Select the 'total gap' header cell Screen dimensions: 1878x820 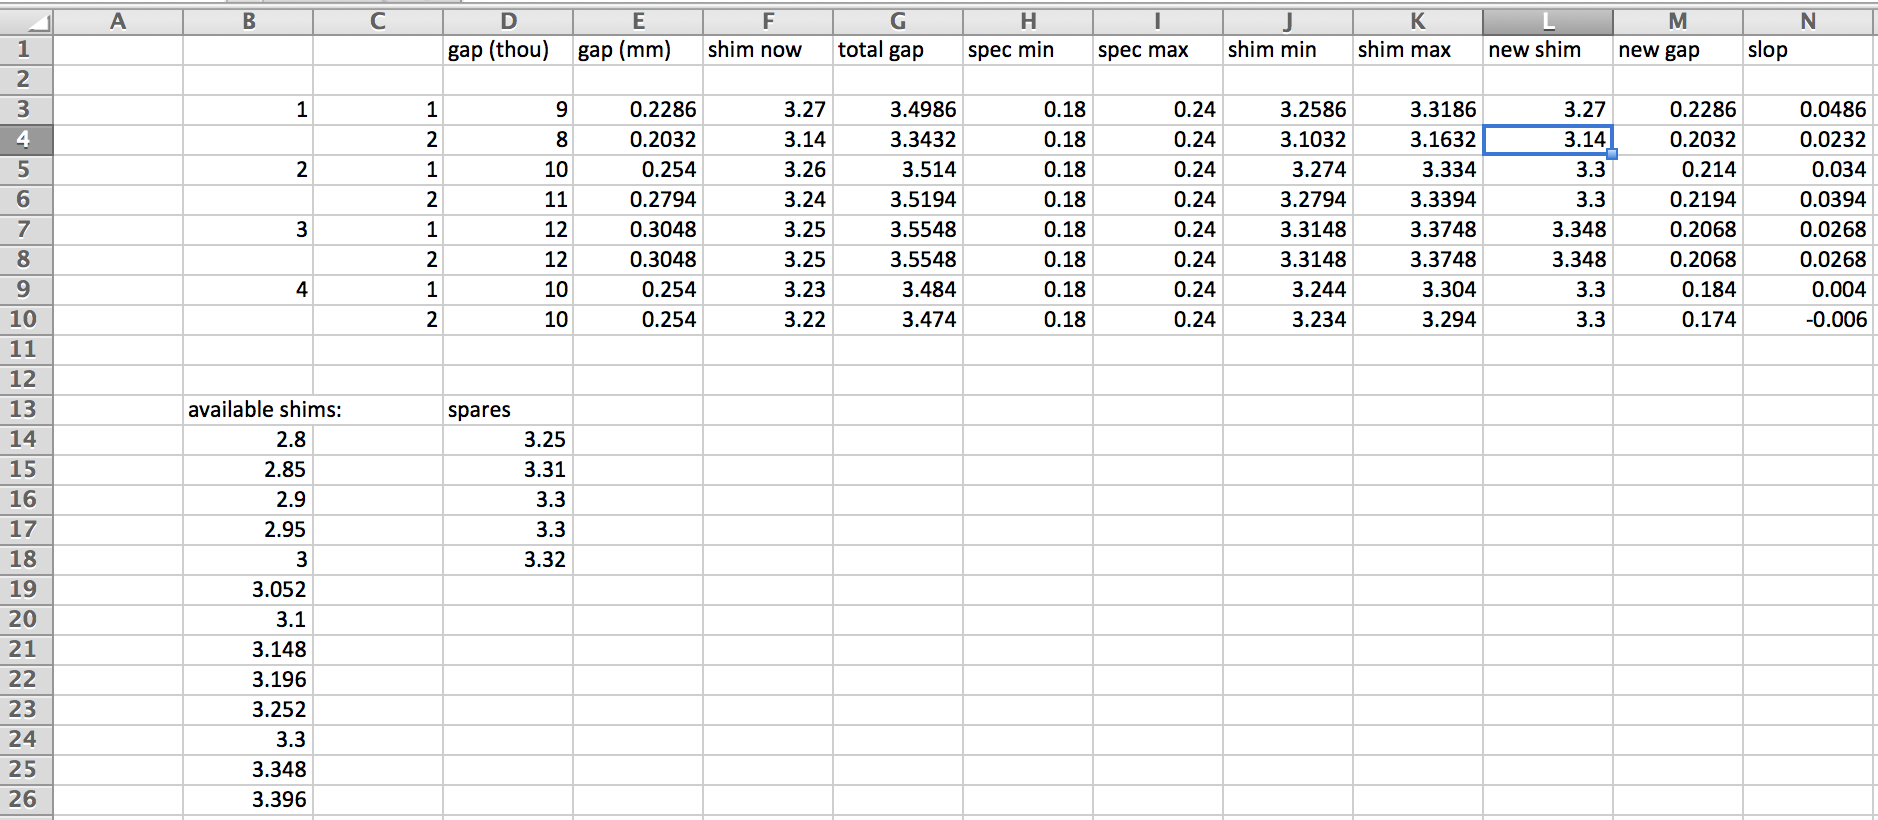pos(897,50)
